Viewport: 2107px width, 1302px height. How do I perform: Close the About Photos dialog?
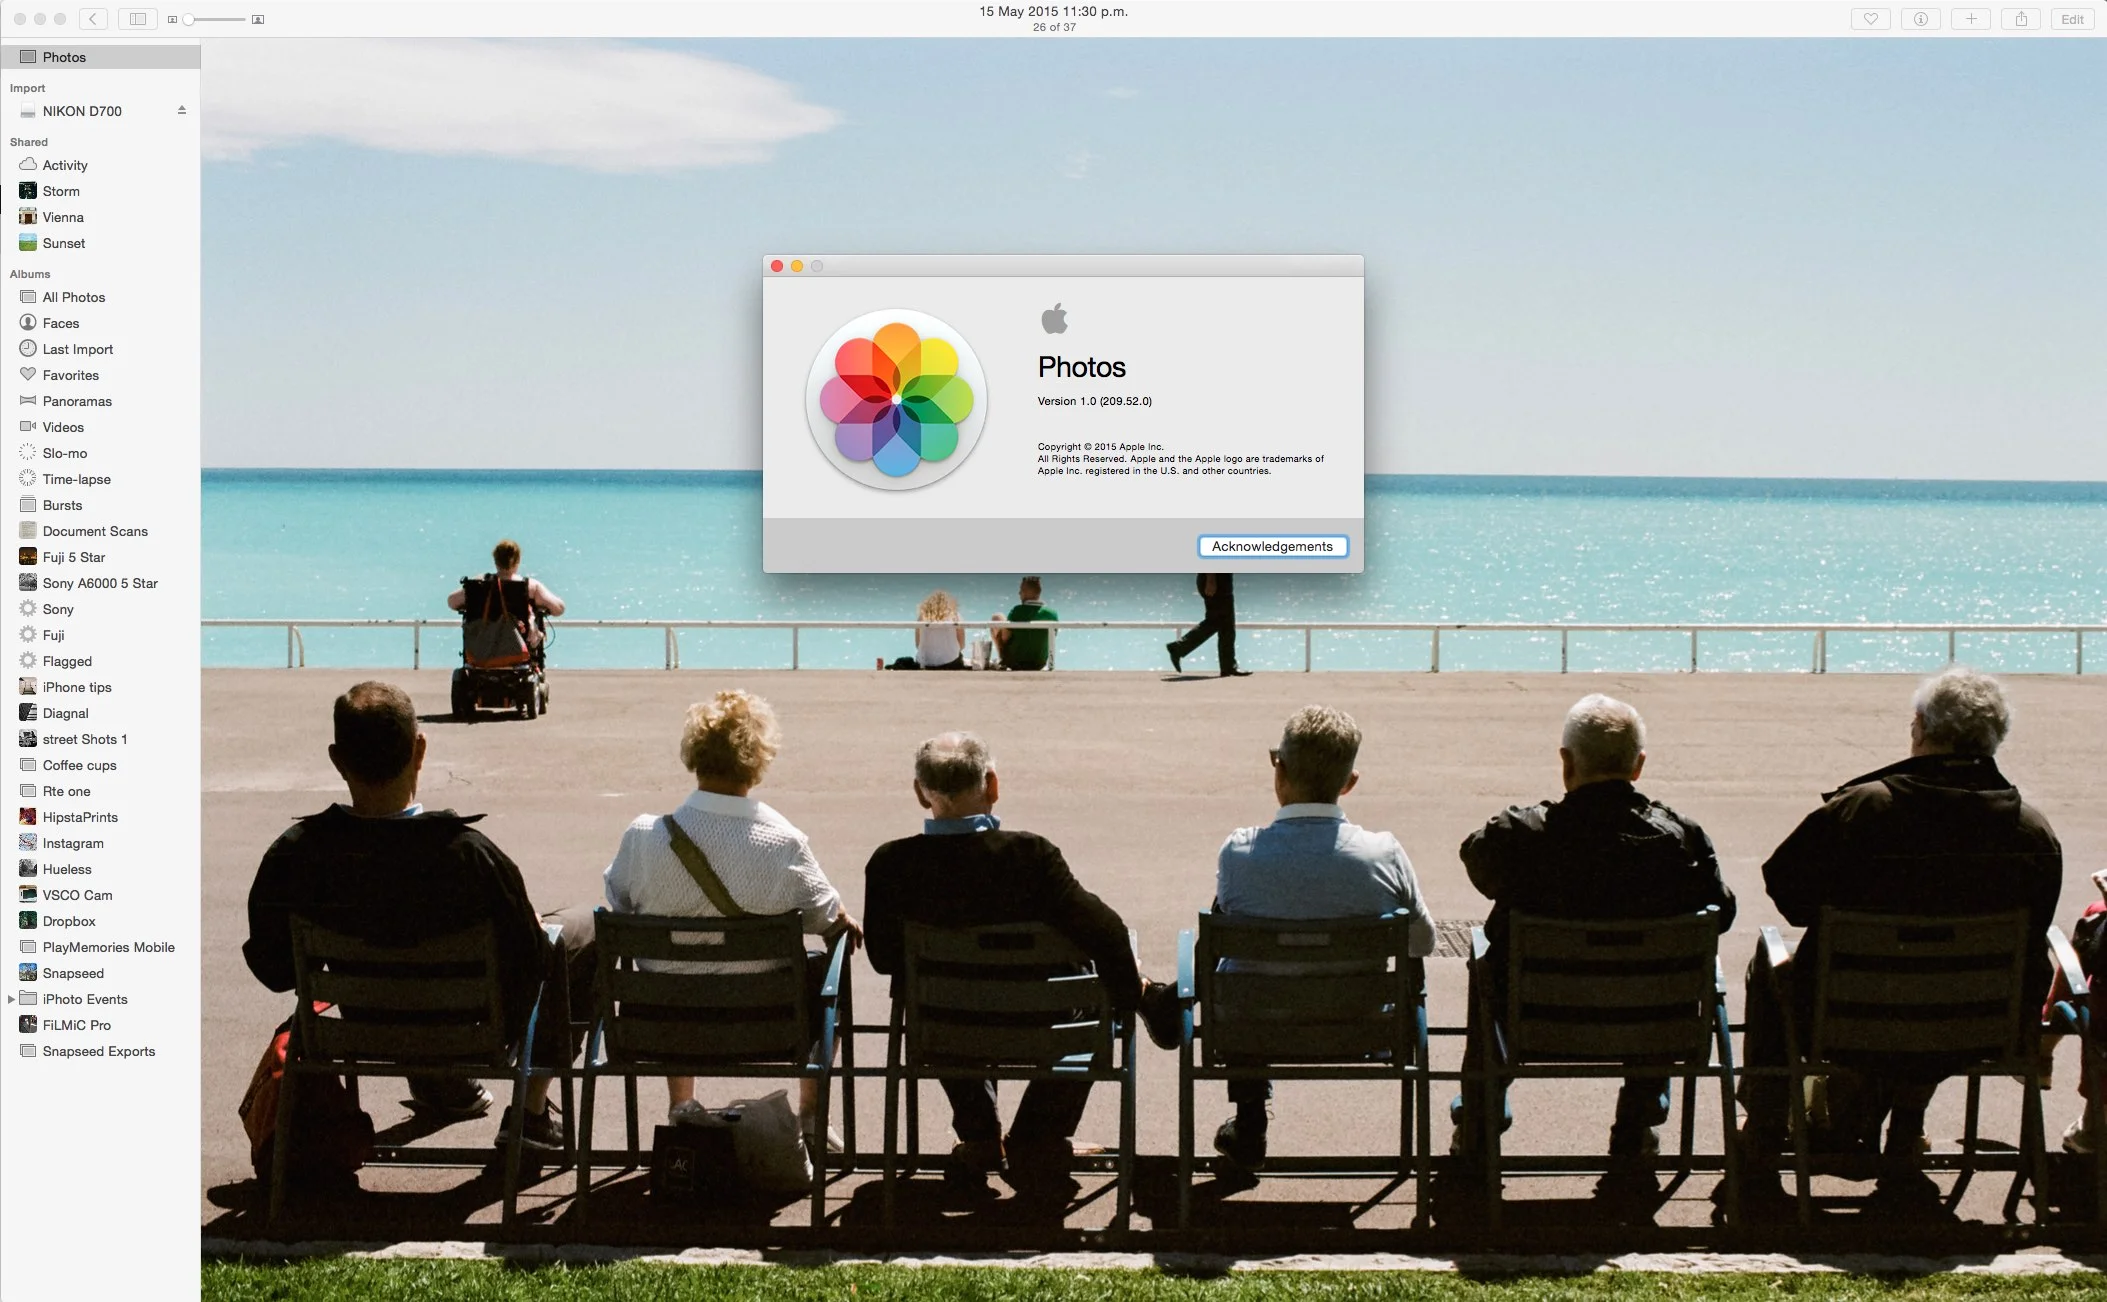coord(777,266)
